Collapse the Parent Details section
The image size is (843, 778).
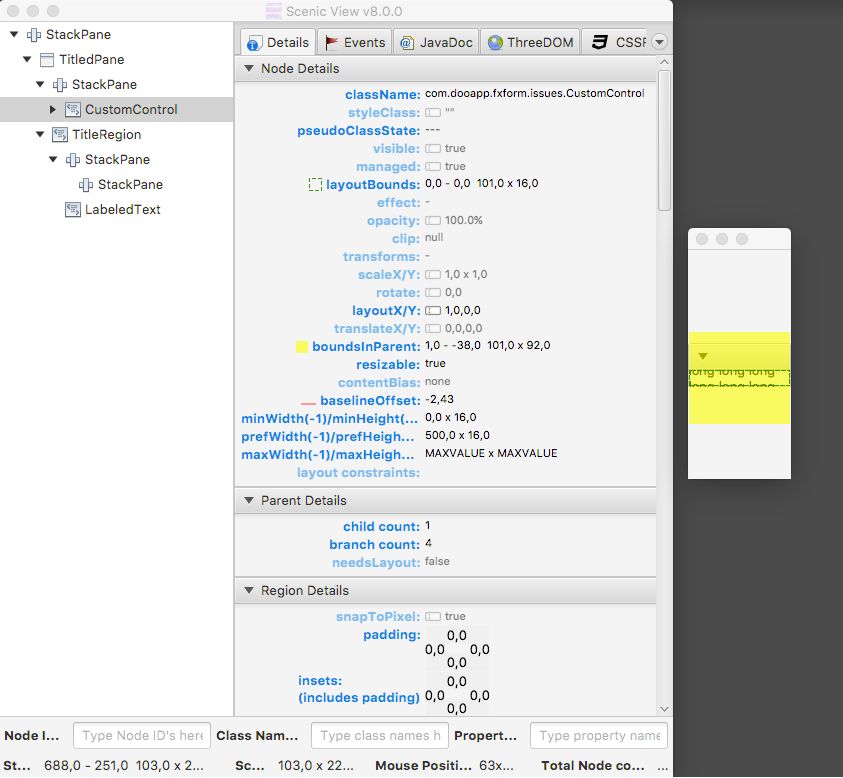coord(249,501)
